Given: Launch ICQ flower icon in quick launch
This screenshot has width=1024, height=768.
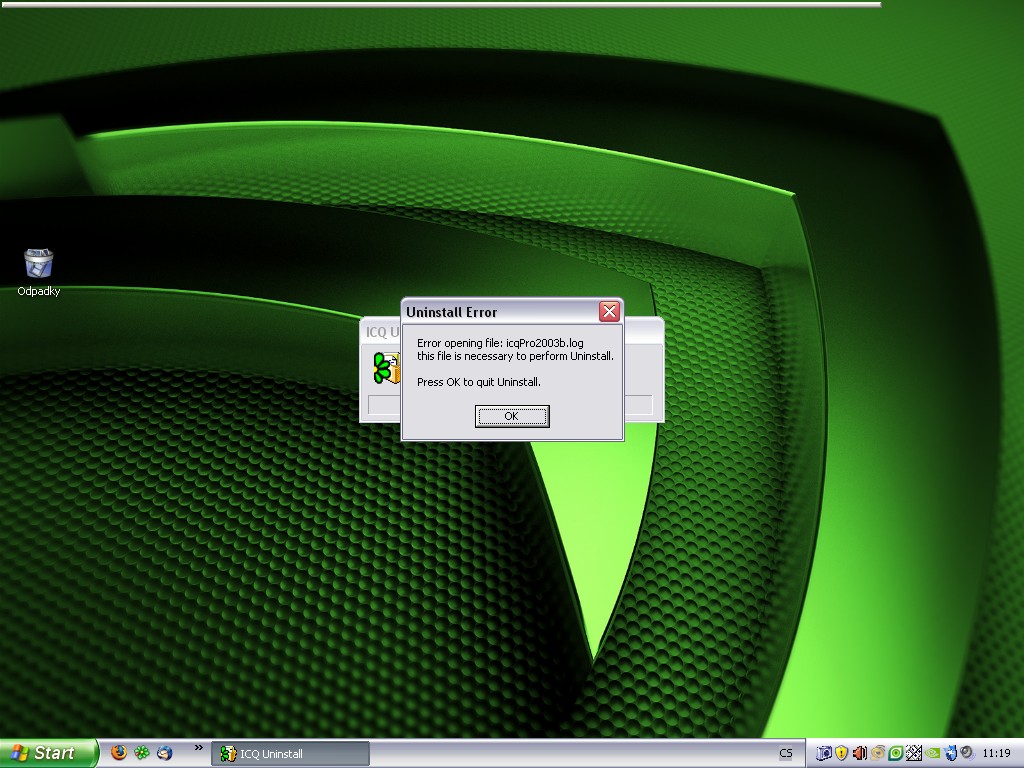Looking at the screenshot, I should pyautogui.click(x=142, y=753).
